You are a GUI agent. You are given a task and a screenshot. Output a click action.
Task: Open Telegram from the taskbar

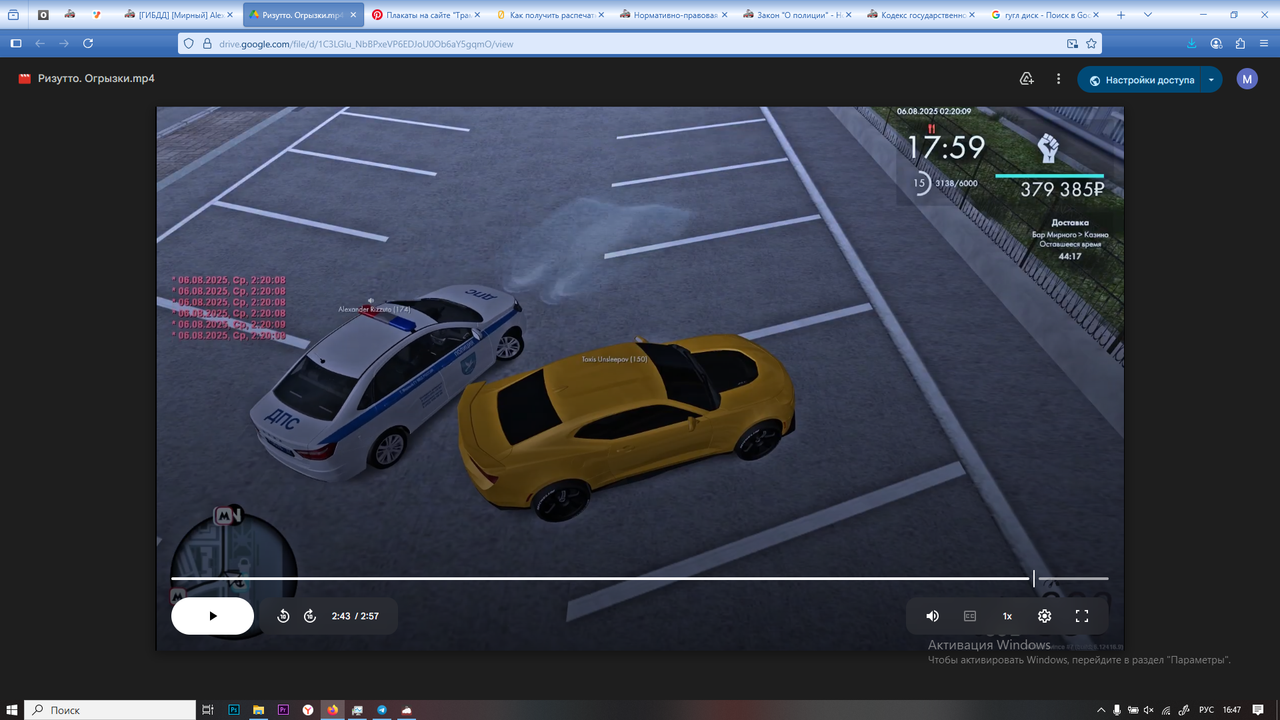coord(381,710)
